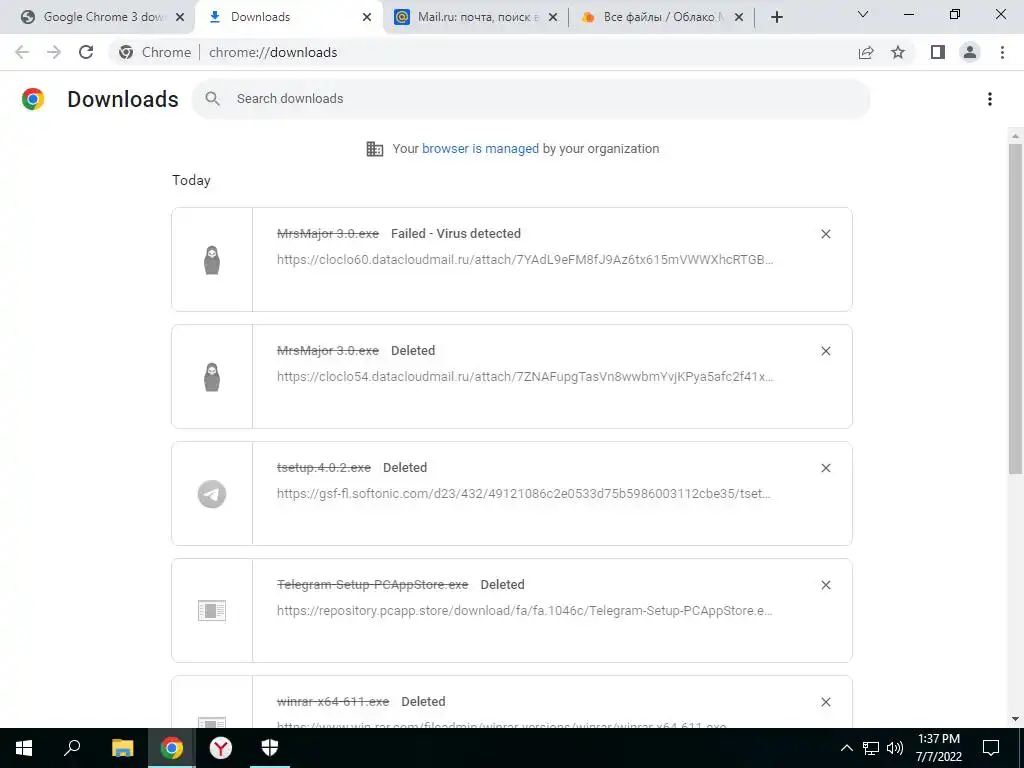Click the Today date heading
The image size is (1024, 768).
(191, 180)
